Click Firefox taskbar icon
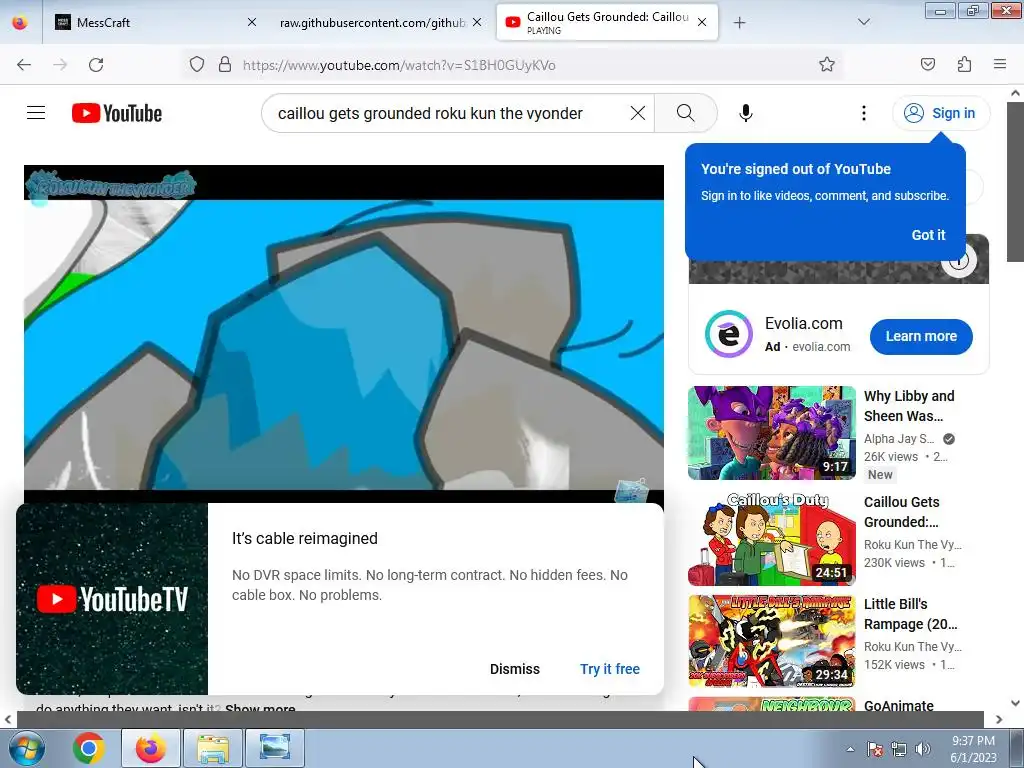The height and width of the screenshot is (768, 1024). (x=151, y=748)
